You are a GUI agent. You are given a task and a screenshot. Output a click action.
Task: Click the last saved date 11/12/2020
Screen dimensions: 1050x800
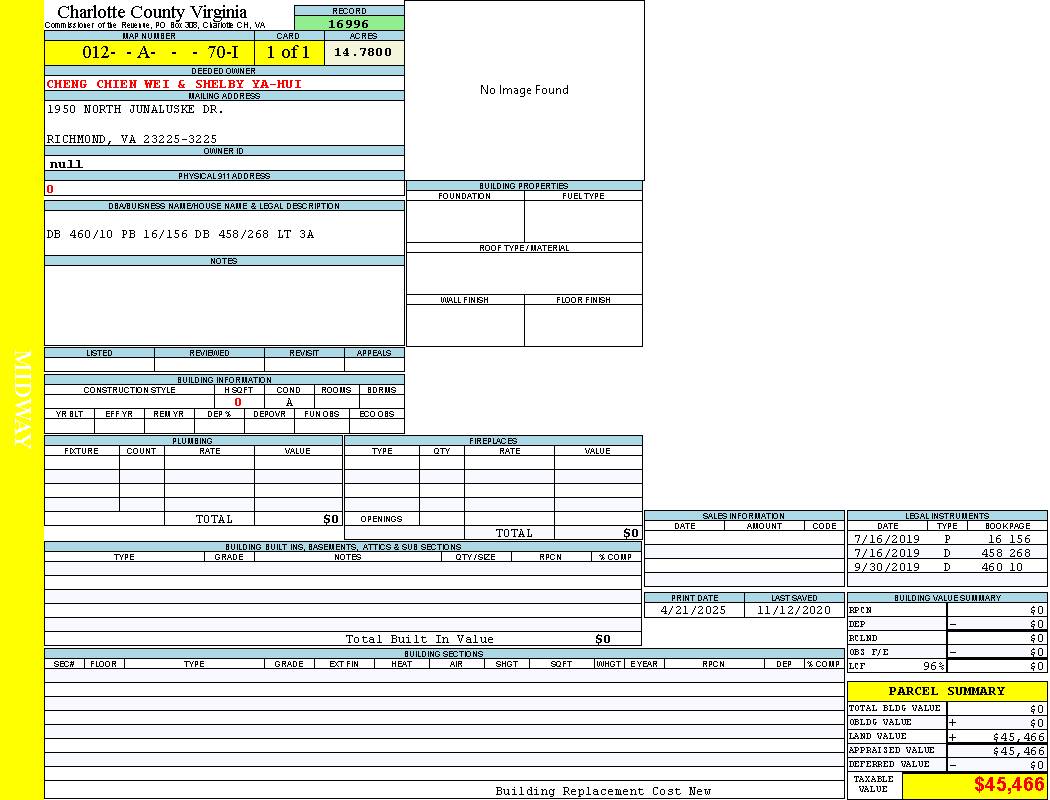point(793,610)
